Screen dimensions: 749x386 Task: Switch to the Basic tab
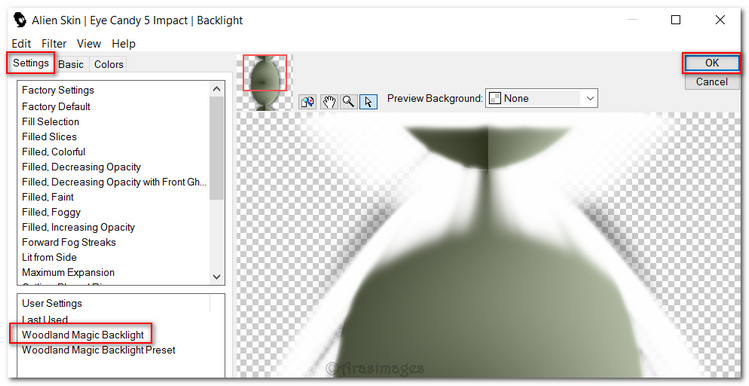click(71, 64)
